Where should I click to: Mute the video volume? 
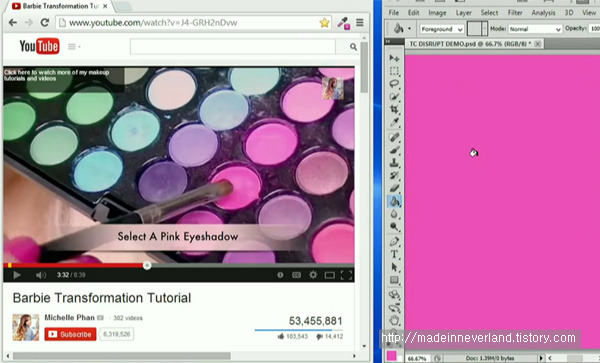tap(41, 275)
